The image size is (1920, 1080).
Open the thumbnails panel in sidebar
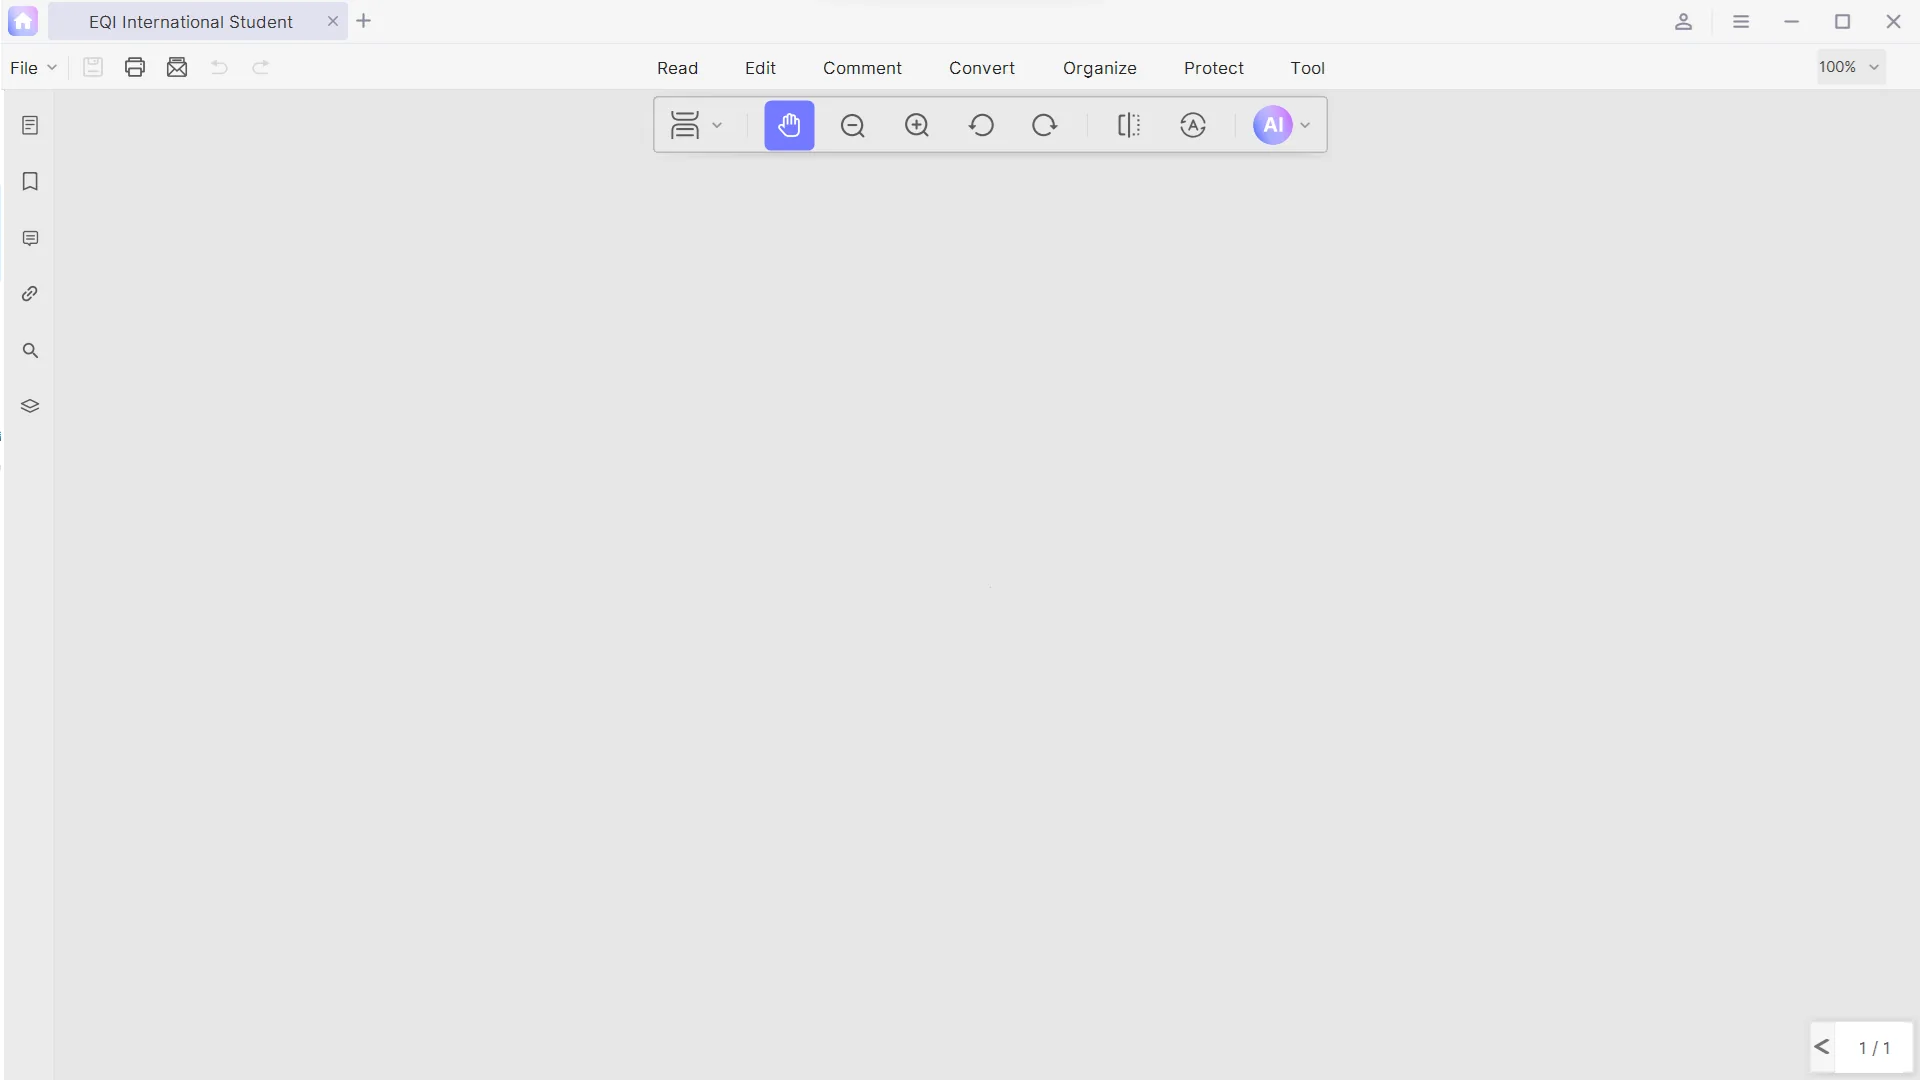30,125
